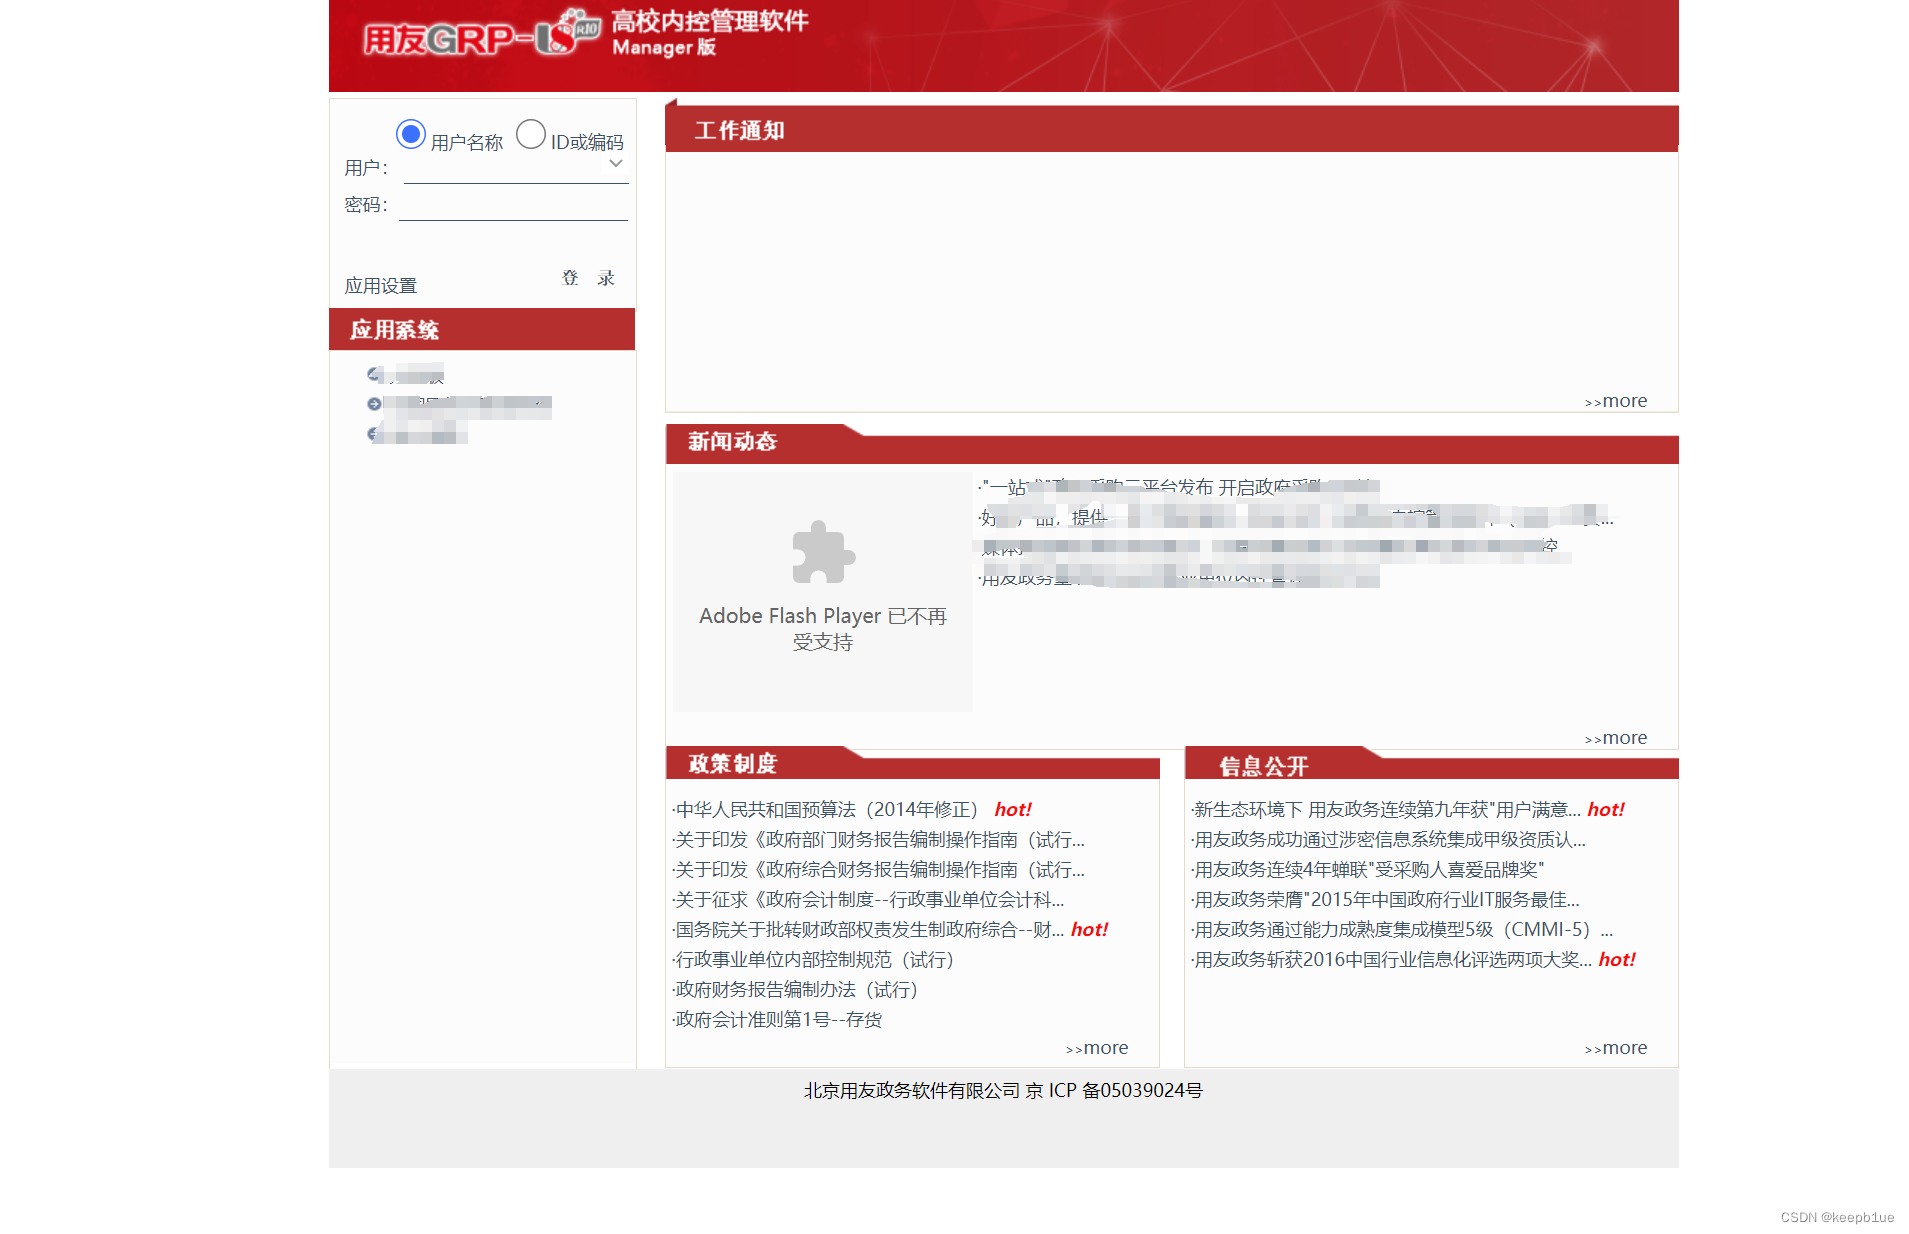Open 政府会计准则第1号--存货
Screen dimensions: 1909x1234
coord(779,1020)
